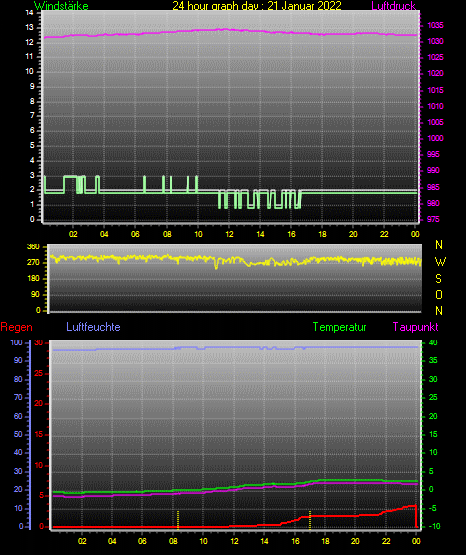
Task: Click the 1010 pressure axis value
Action: (436, 106)
